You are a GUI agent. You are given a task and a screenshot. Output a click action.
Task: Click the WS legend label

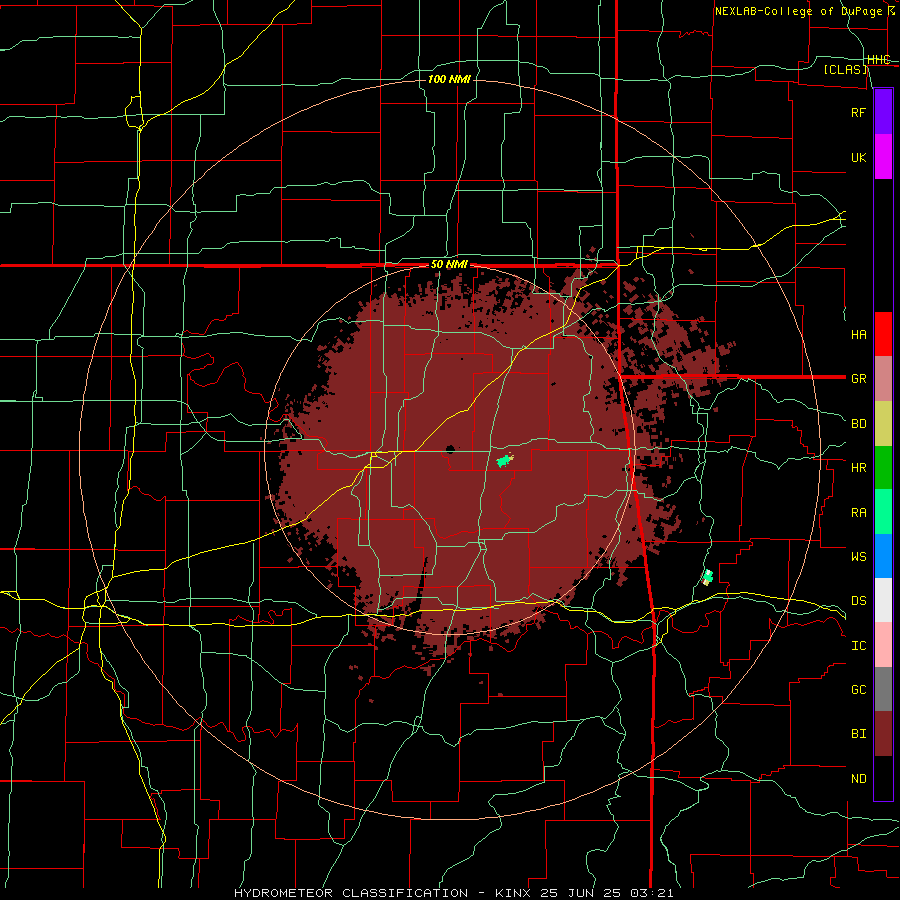(858, 557)
